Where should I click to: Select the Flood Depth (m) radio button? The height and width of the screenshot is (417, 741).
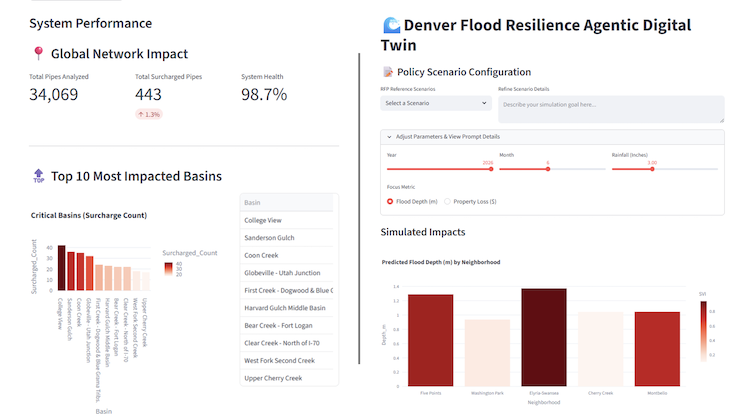(390, 201)
